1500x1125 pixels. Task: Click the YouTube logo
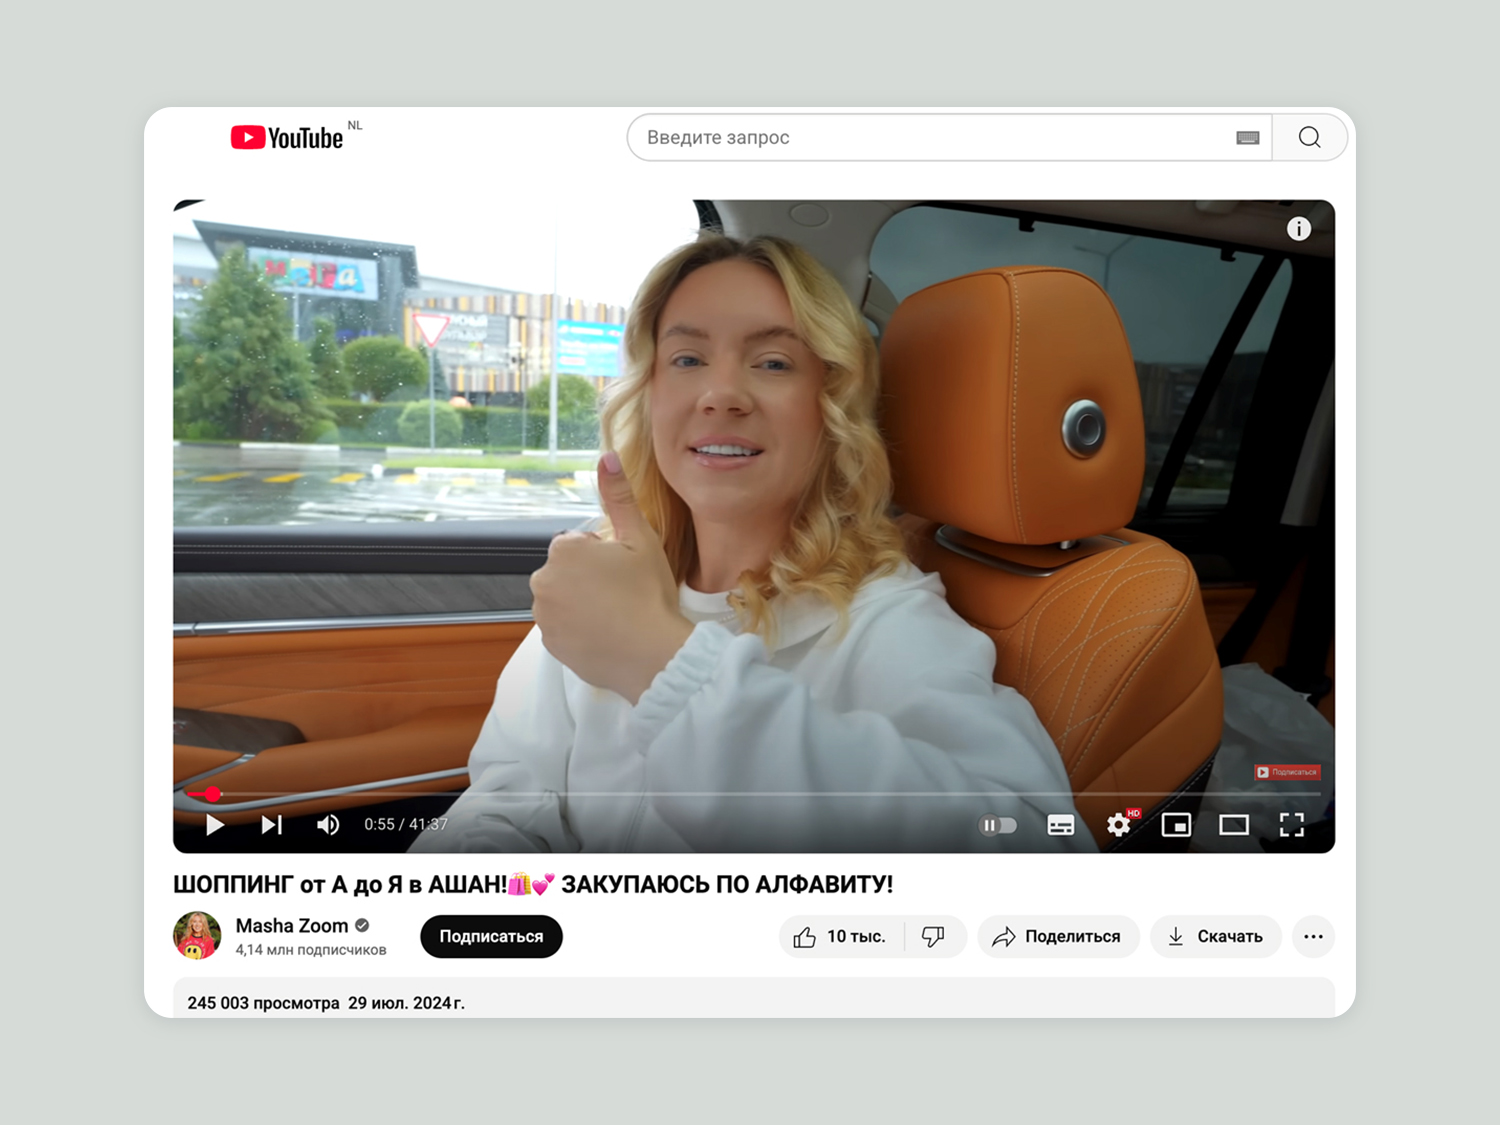tap(287, 137)
